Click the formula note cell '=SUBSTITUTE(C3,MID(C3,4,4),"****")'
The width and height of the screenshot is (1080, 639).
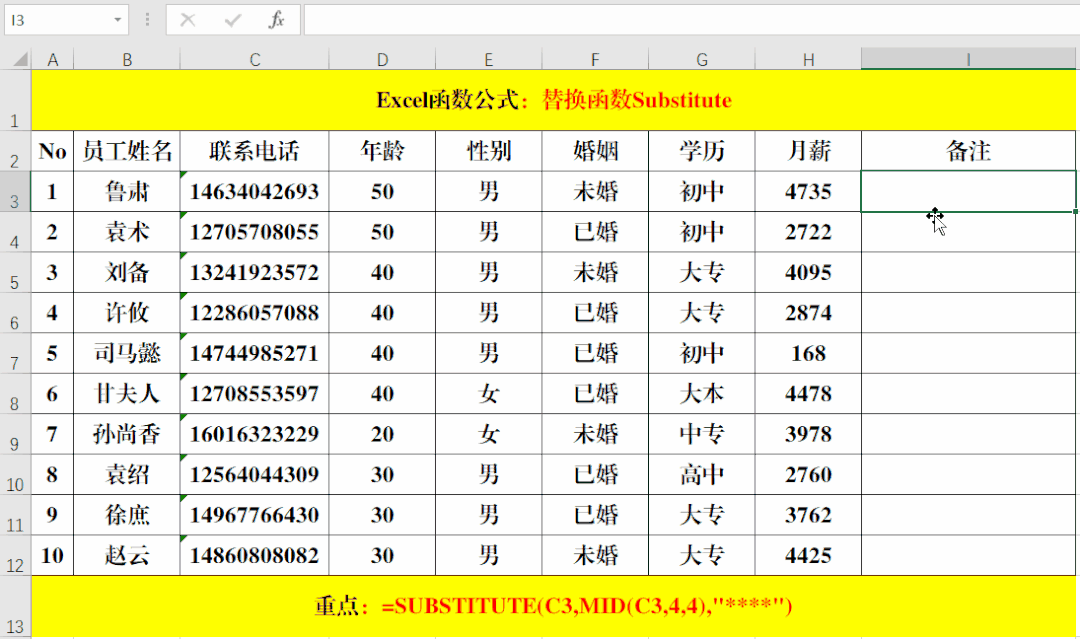(553, 607)
